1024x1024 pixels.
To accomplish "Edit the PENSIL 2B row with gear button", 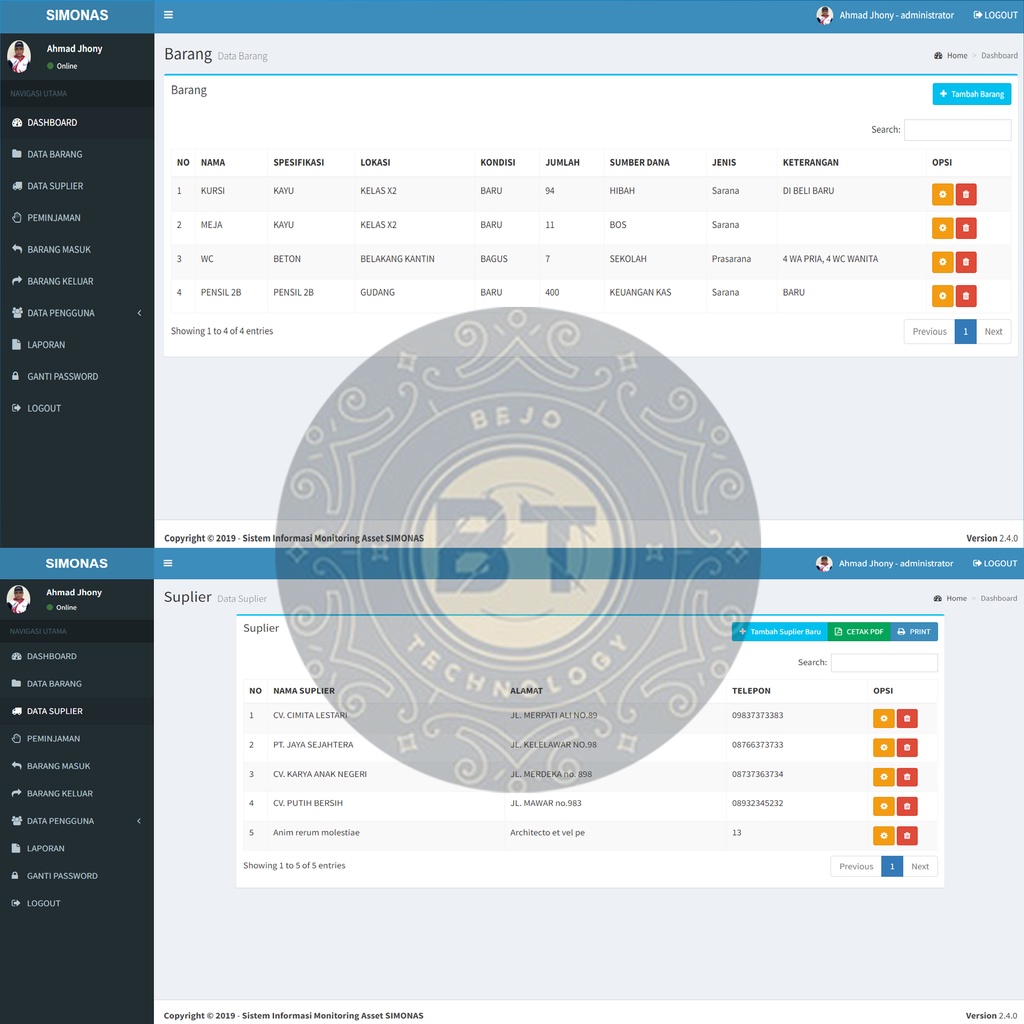I will point(942,296).
